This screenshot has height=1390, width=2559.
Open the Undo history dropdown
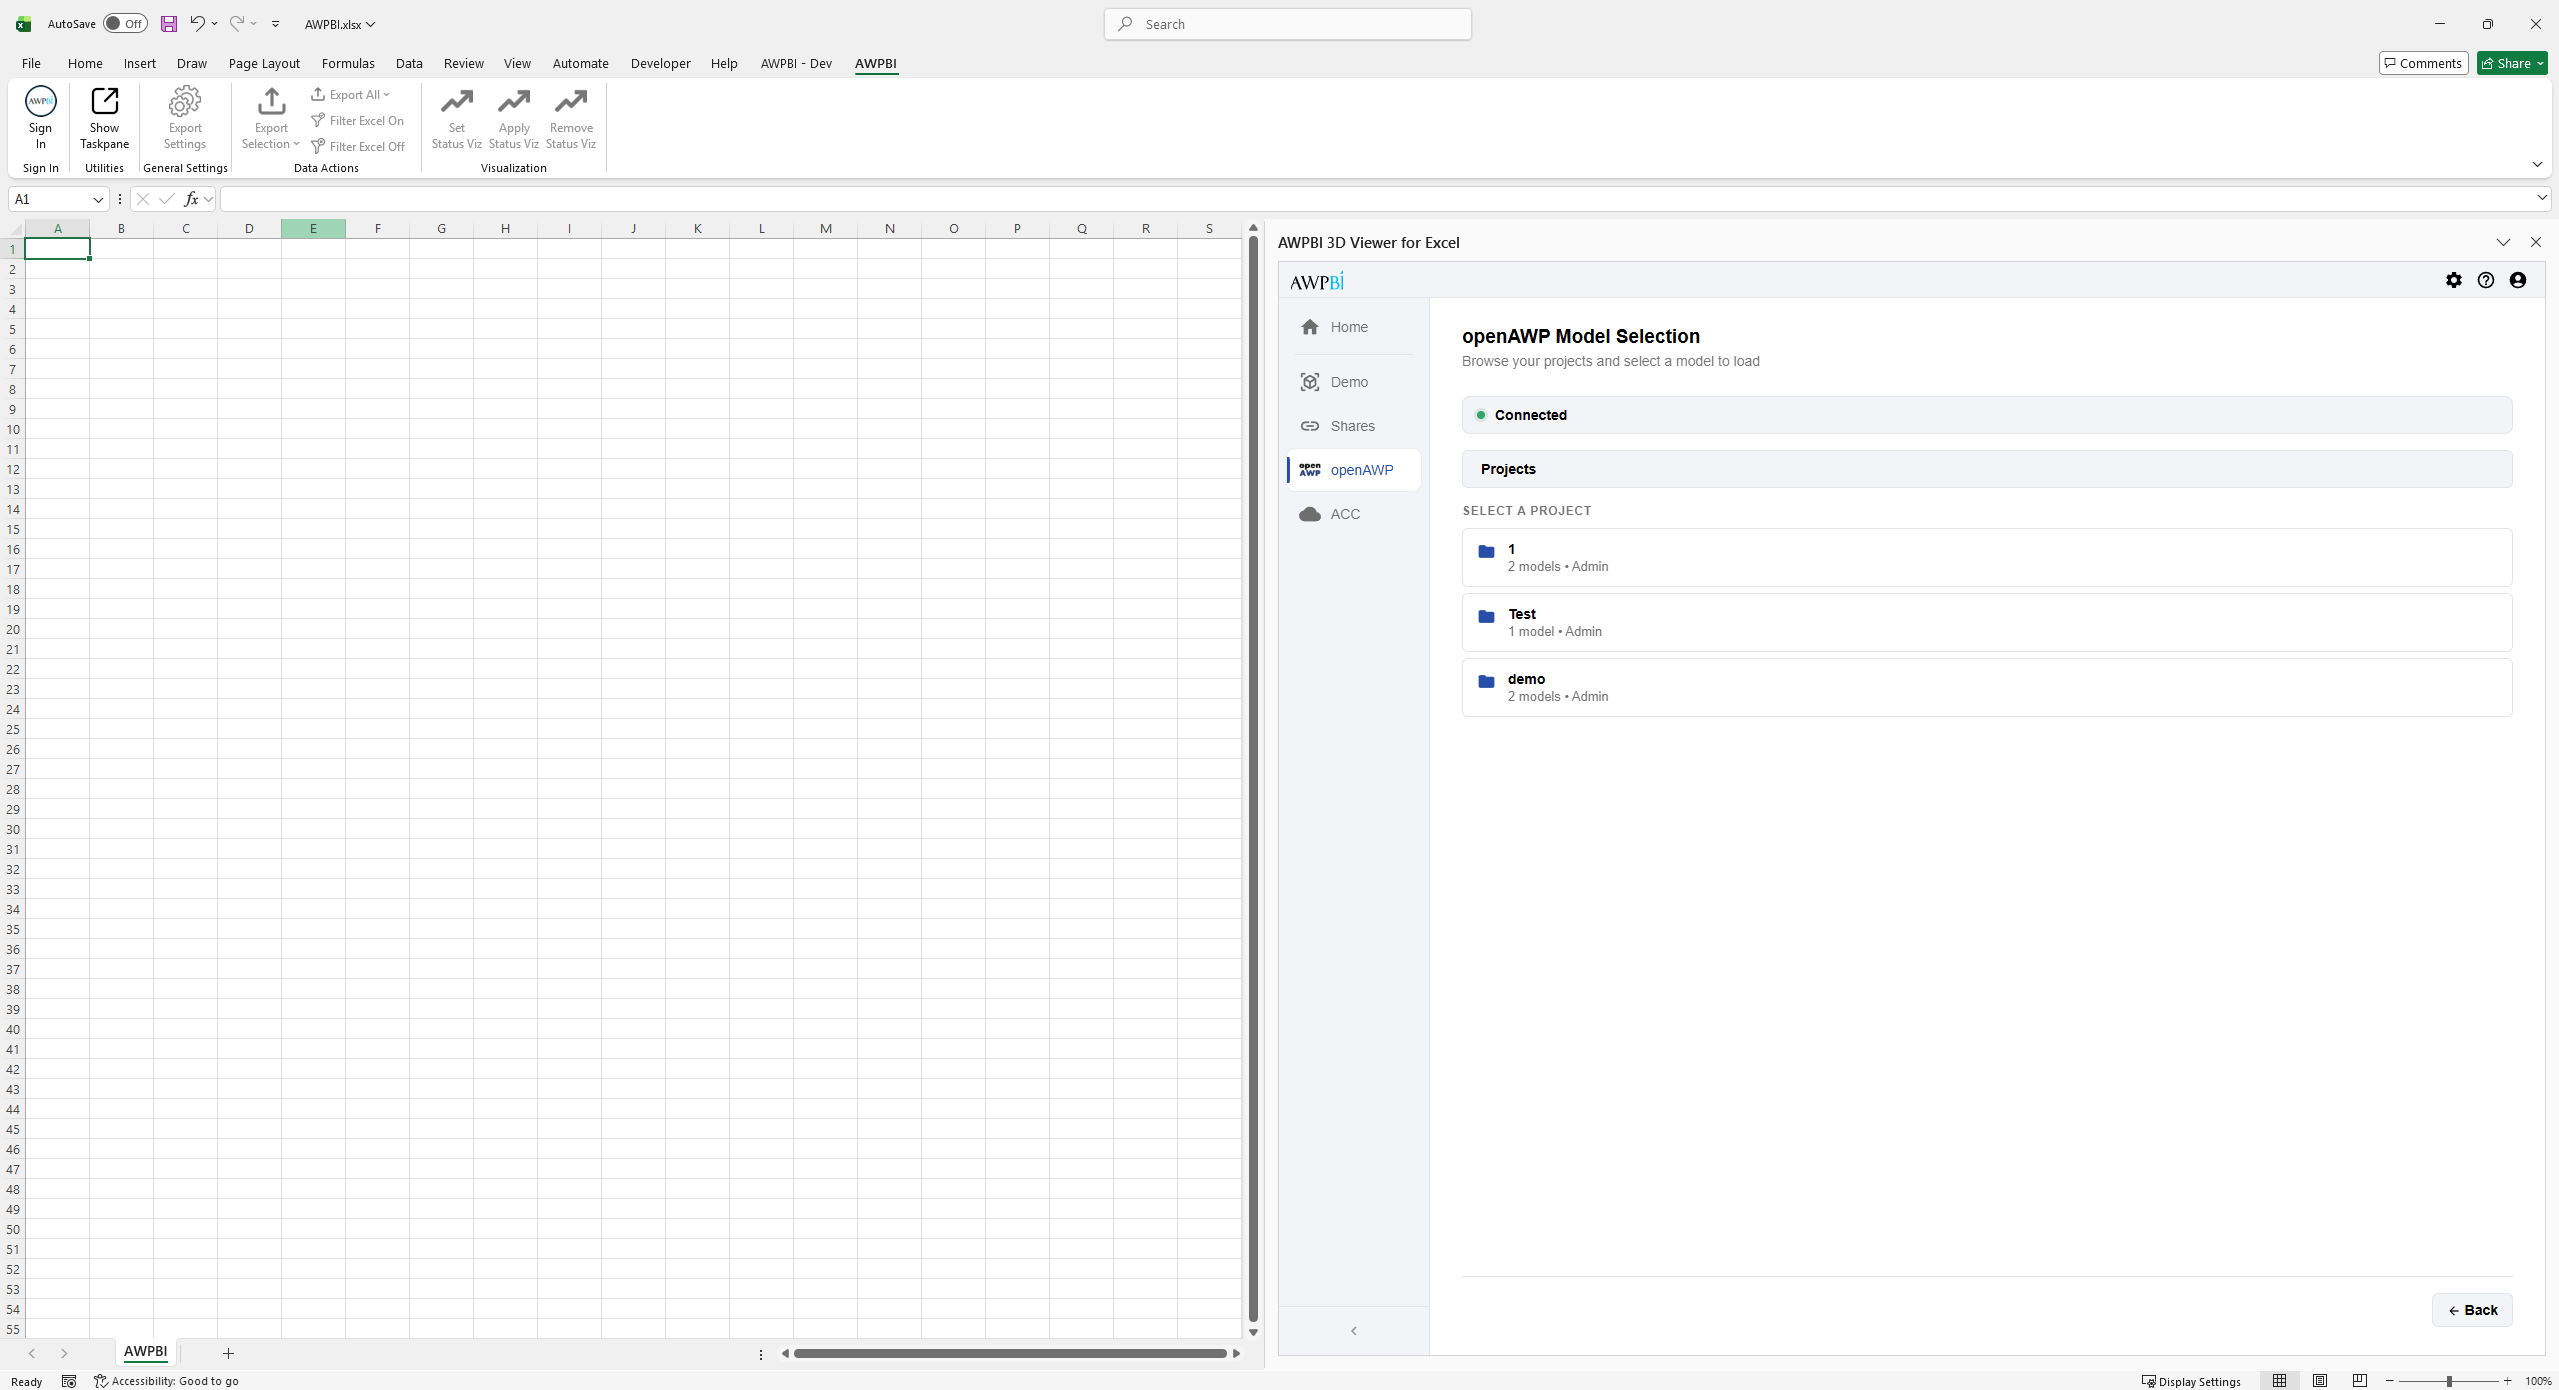pyautogui.click(x=214, y=24)
